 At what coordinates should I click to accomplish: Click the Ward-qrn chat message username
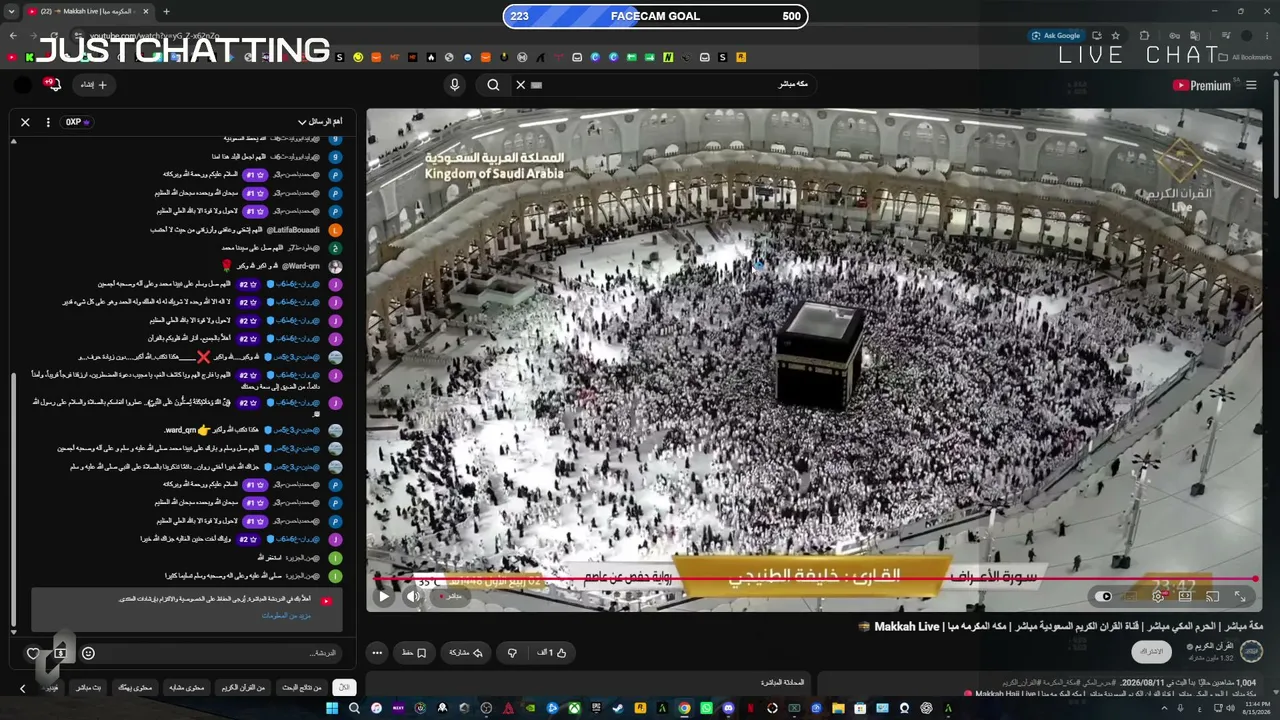pos(301,266)
